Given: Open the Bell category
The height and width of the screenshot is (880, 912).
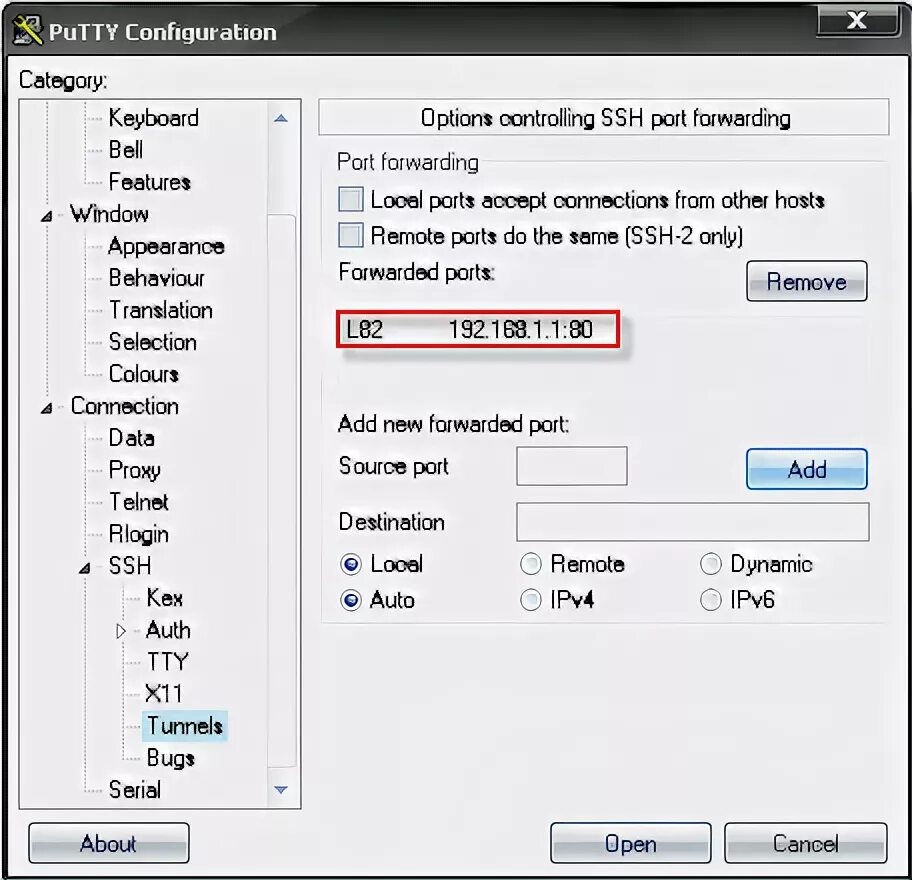Looking at the screenshot, I should pos(126,150).
